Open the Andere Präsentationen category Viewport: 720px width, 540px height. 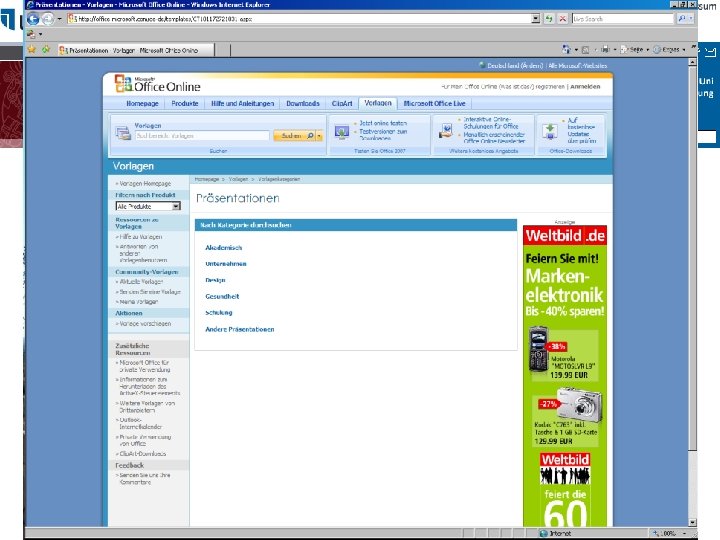pos(240,329)
